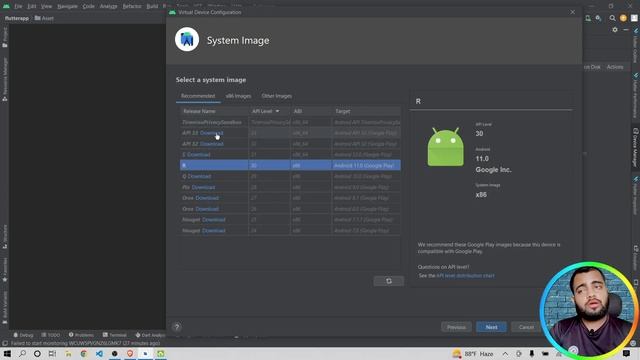Sort by the API Level column arrow
Screen dimensions: 640x360
pyautogui.click(x=278, y=111)
